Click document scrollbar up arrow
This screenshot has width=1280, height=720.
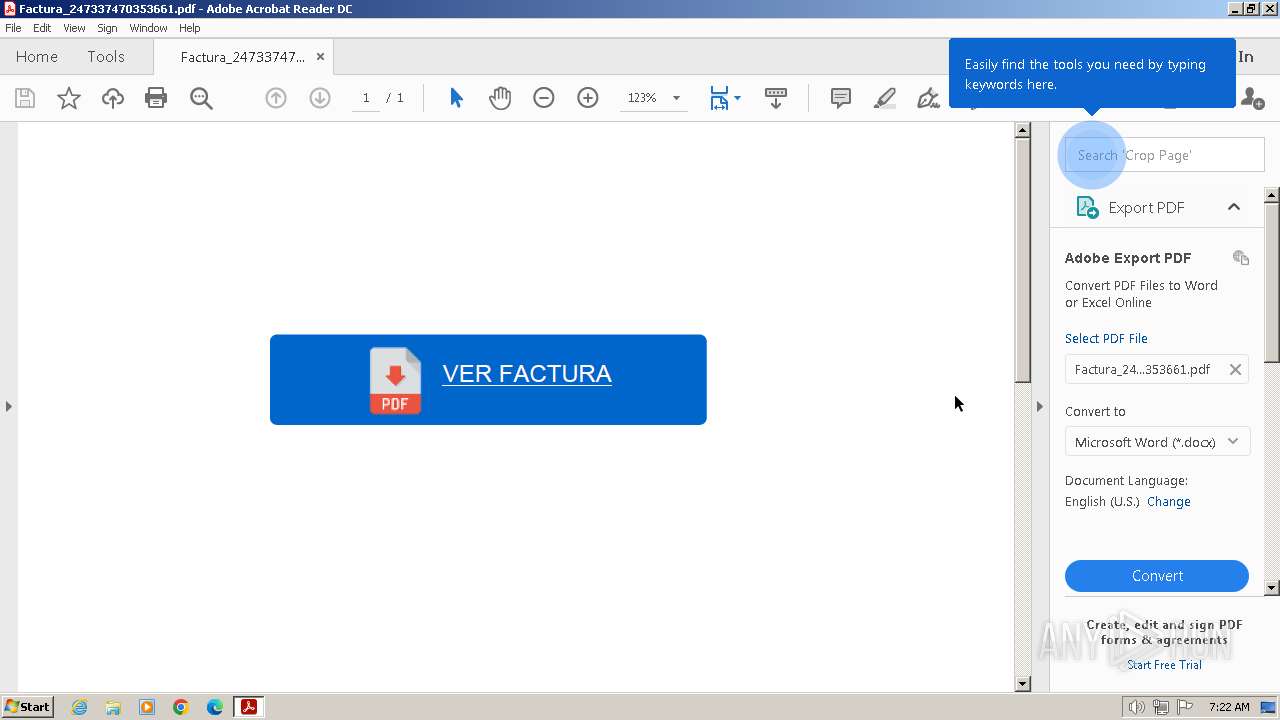coord(1022,130)
